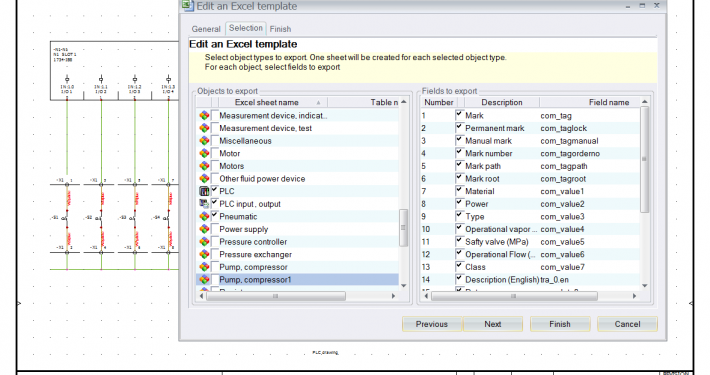Image resolution: width=710 pixels, height=375 pixels.
Task: Disable the Power field checkbox
Action: point(459,203)
